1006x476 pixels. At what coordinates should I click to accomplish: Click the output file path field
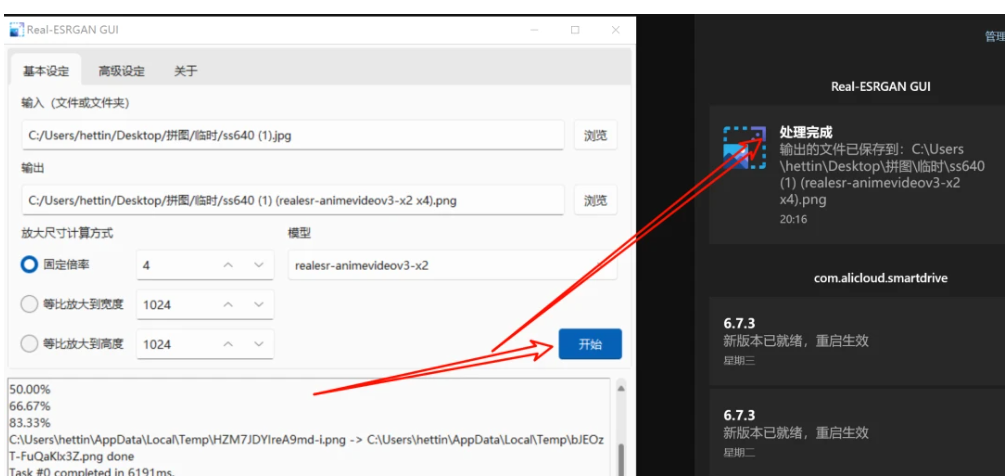point(293,201)
